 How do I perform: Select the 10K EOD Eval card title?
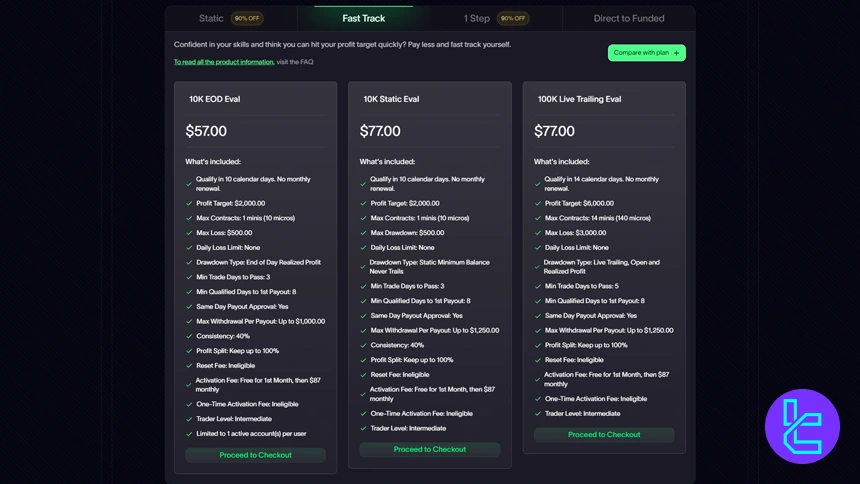pos(214,99)
